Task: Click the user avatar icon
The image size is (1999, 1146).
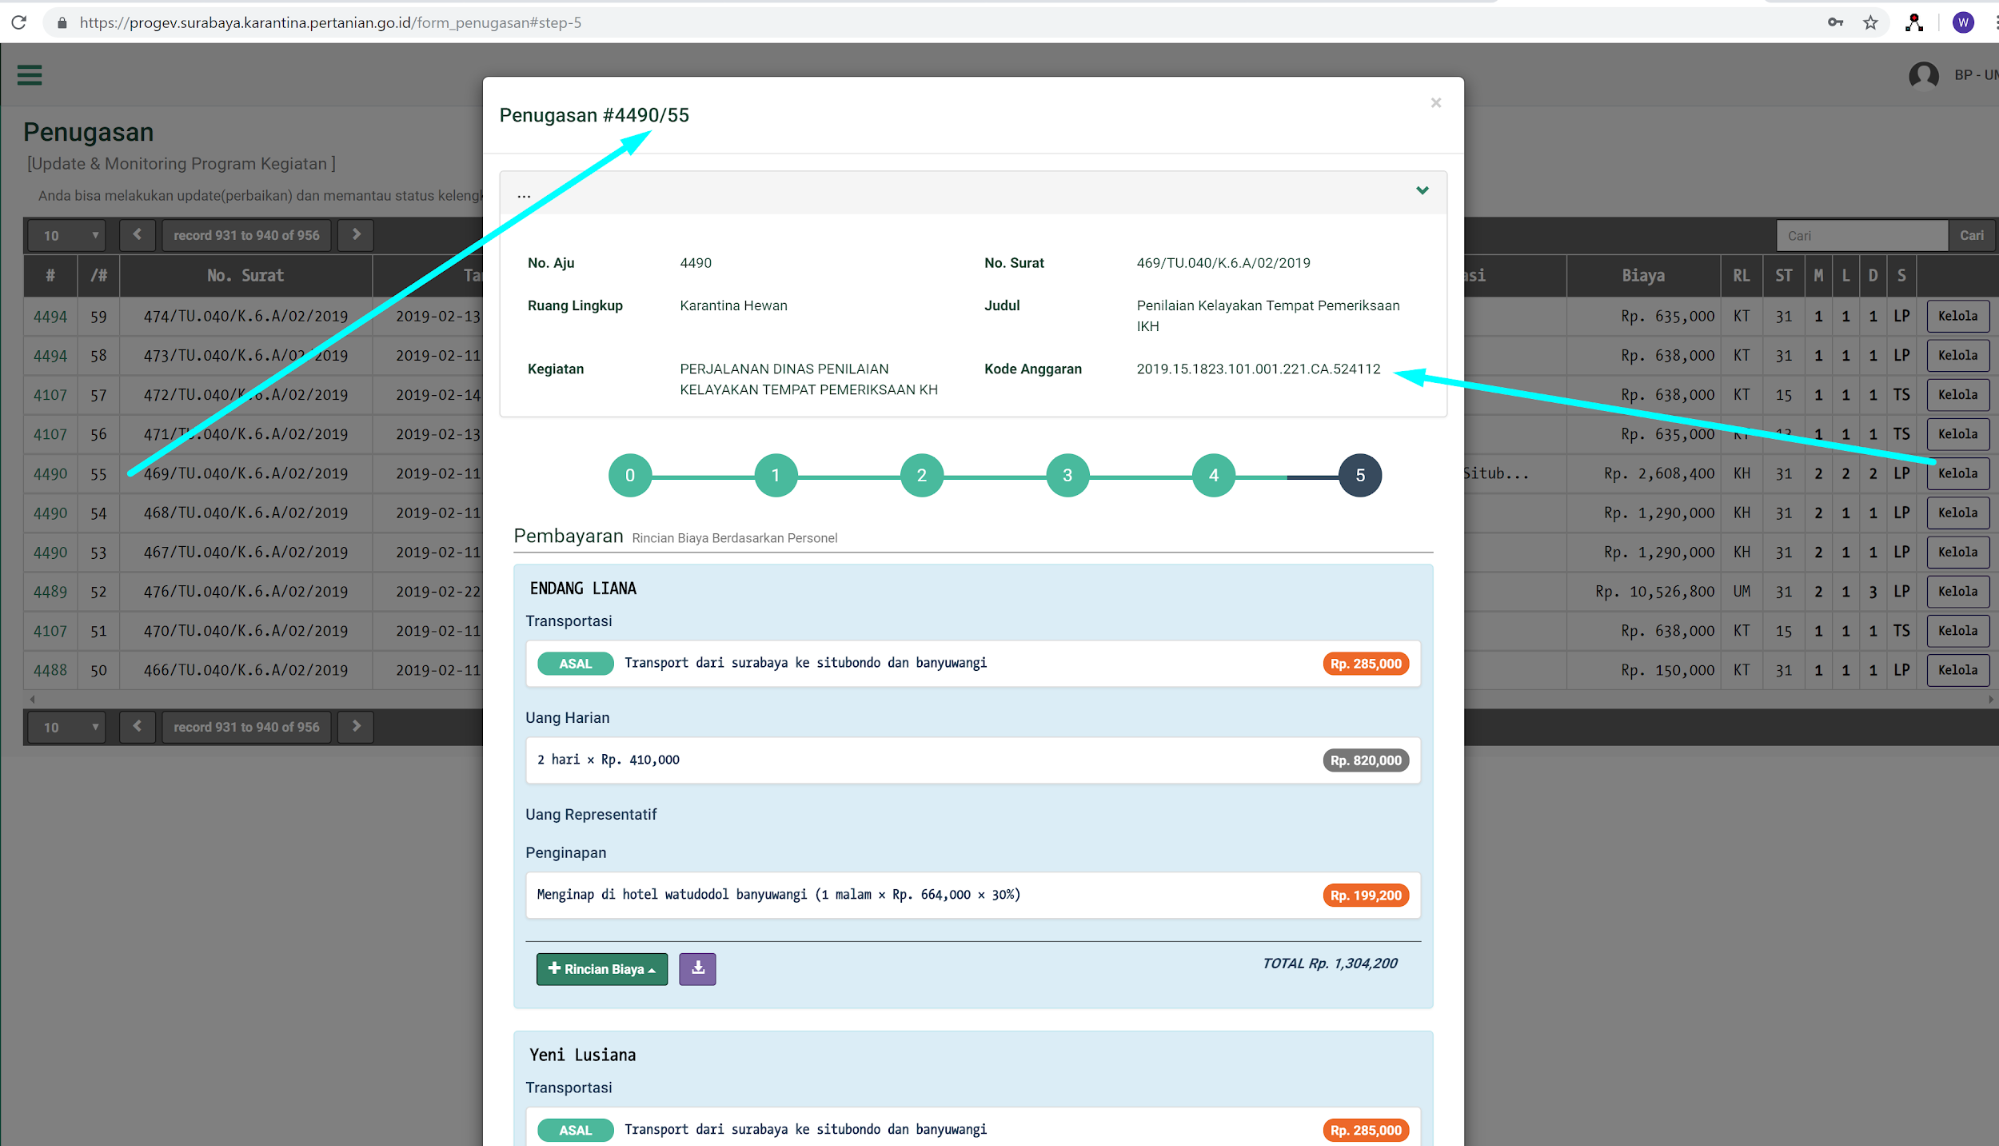Action: pos(1923,75)
